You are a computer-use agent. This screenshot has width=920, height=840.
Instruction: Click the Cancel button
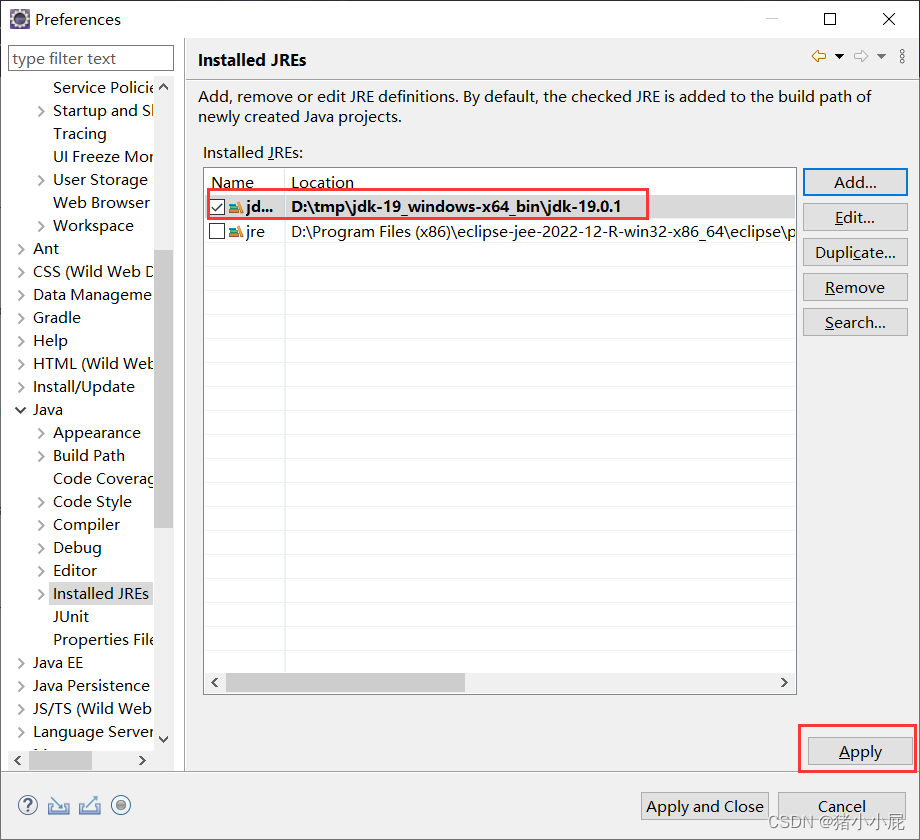click(x=841, y=807)
